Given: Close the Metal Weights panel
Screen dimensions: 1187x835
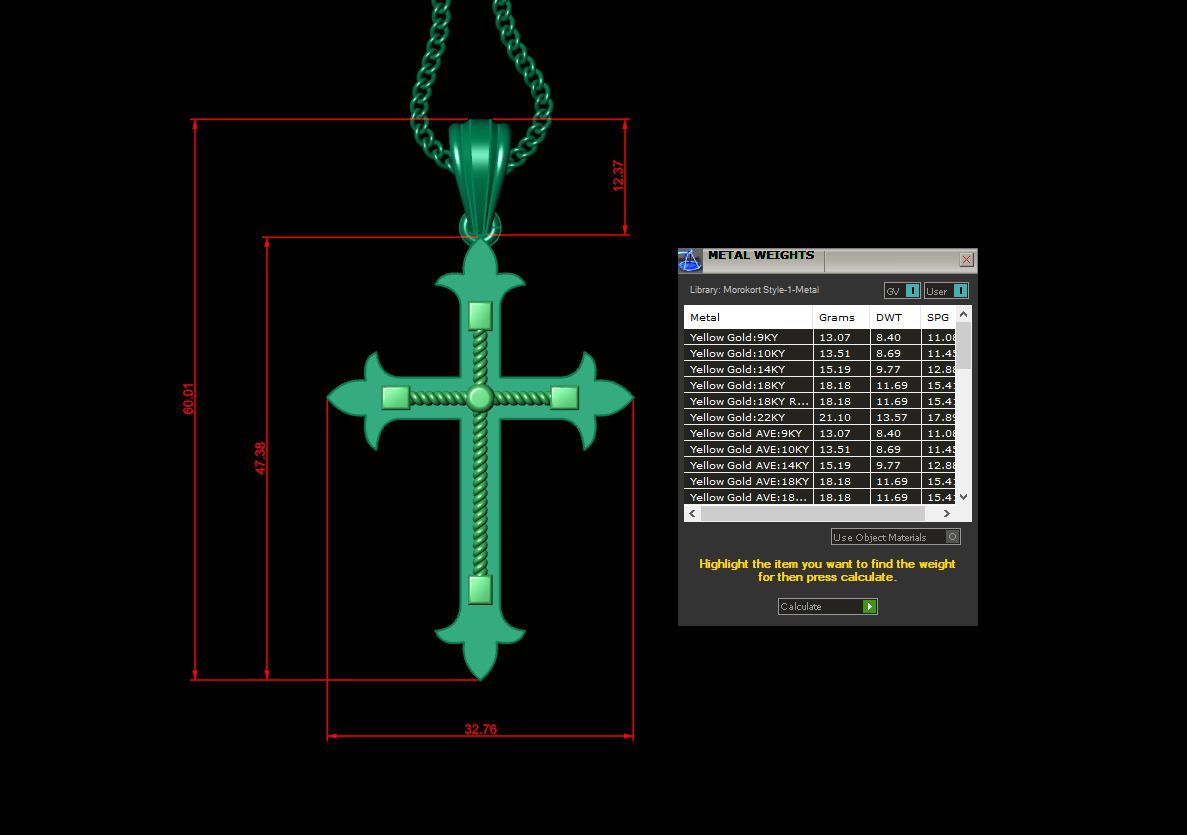Looking at the screenshot, I should (x=966, y=260).
